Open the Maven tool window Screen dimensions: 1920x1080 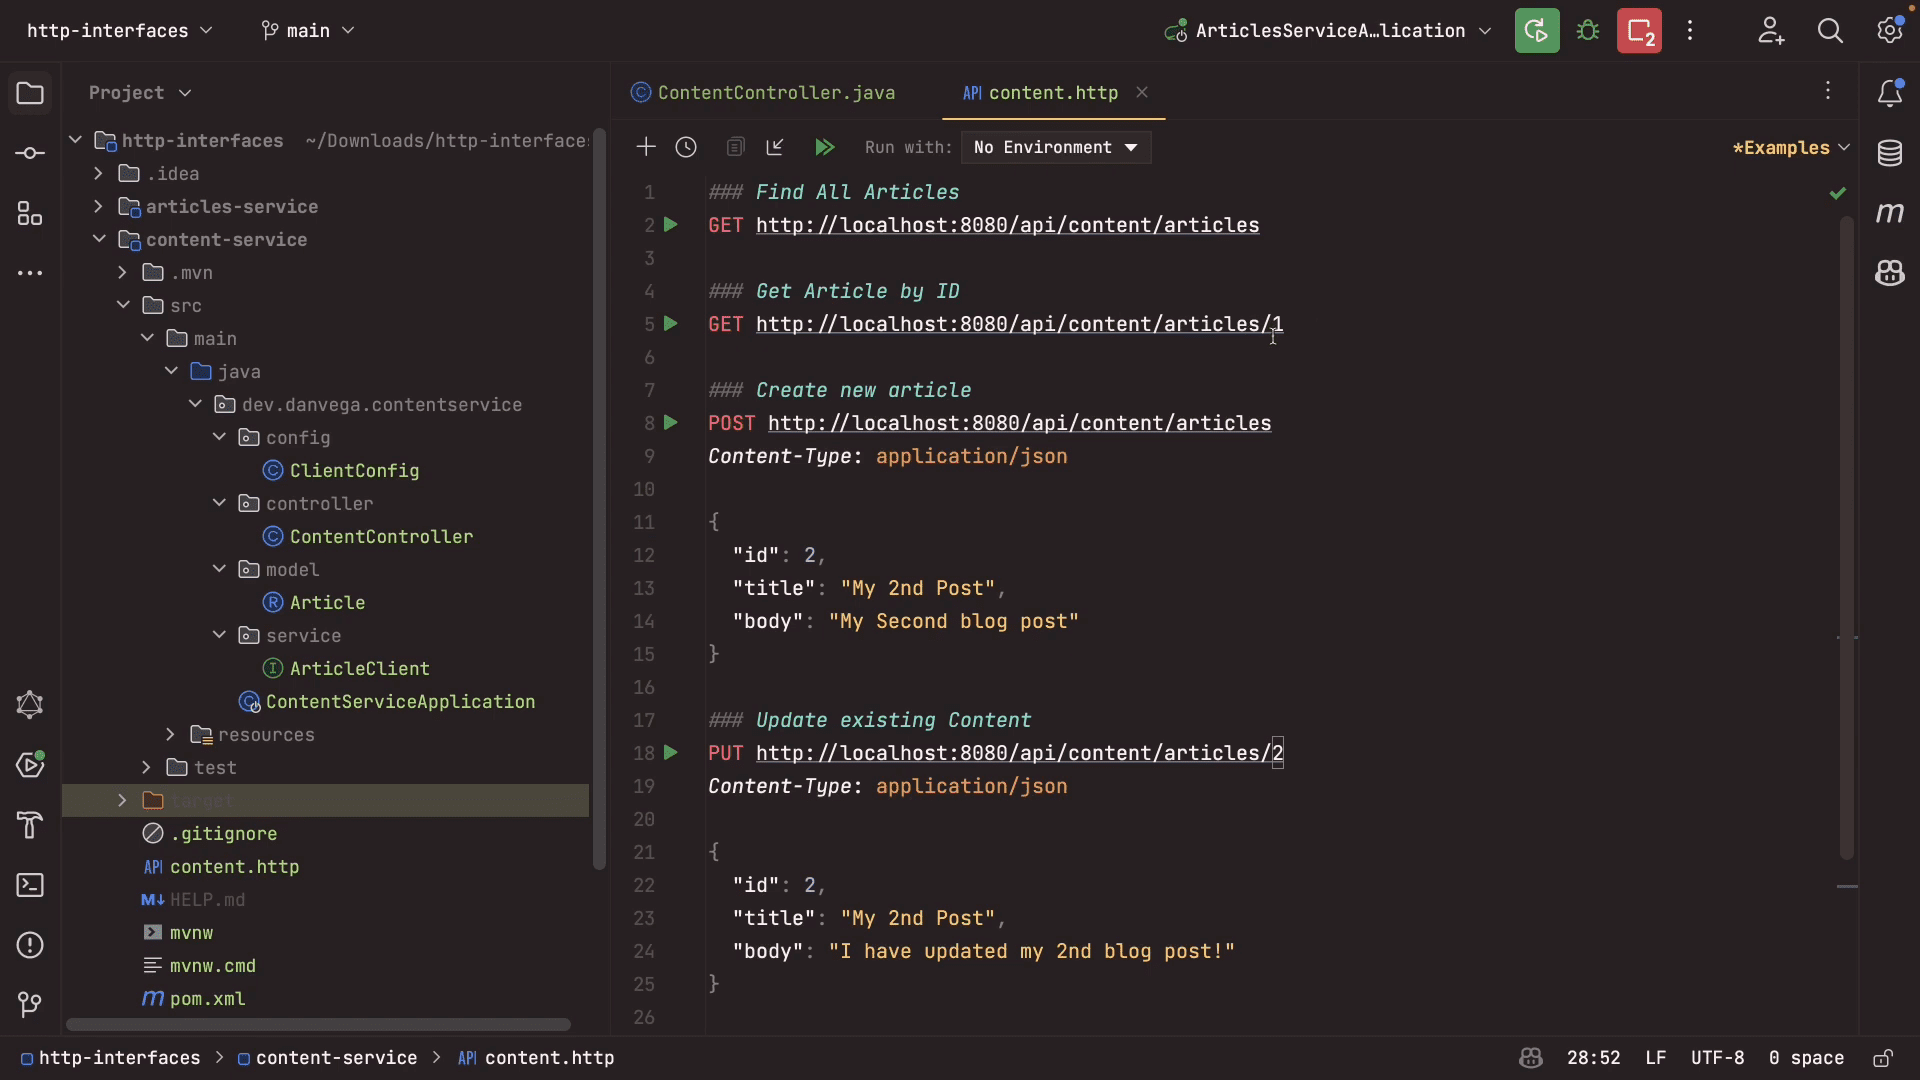click(1891, 213)
